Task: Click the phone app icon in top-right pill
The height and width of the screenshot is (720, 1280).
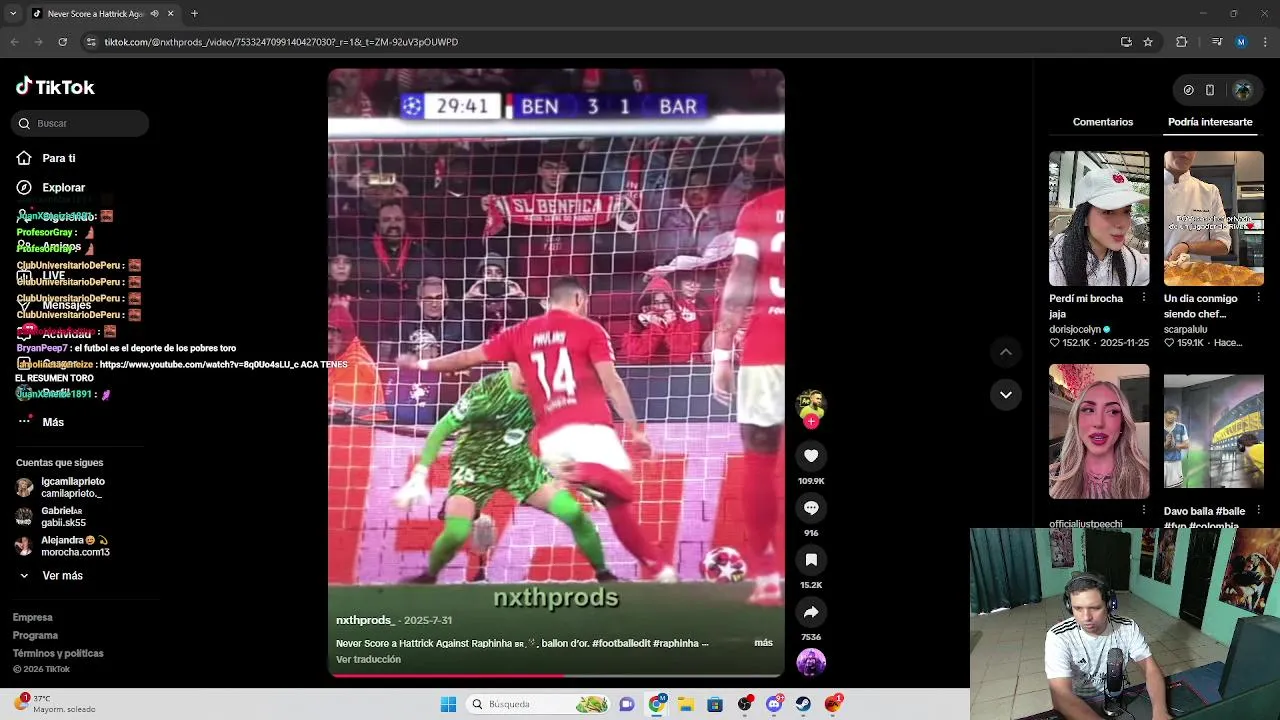Action: pos(1210,90)
